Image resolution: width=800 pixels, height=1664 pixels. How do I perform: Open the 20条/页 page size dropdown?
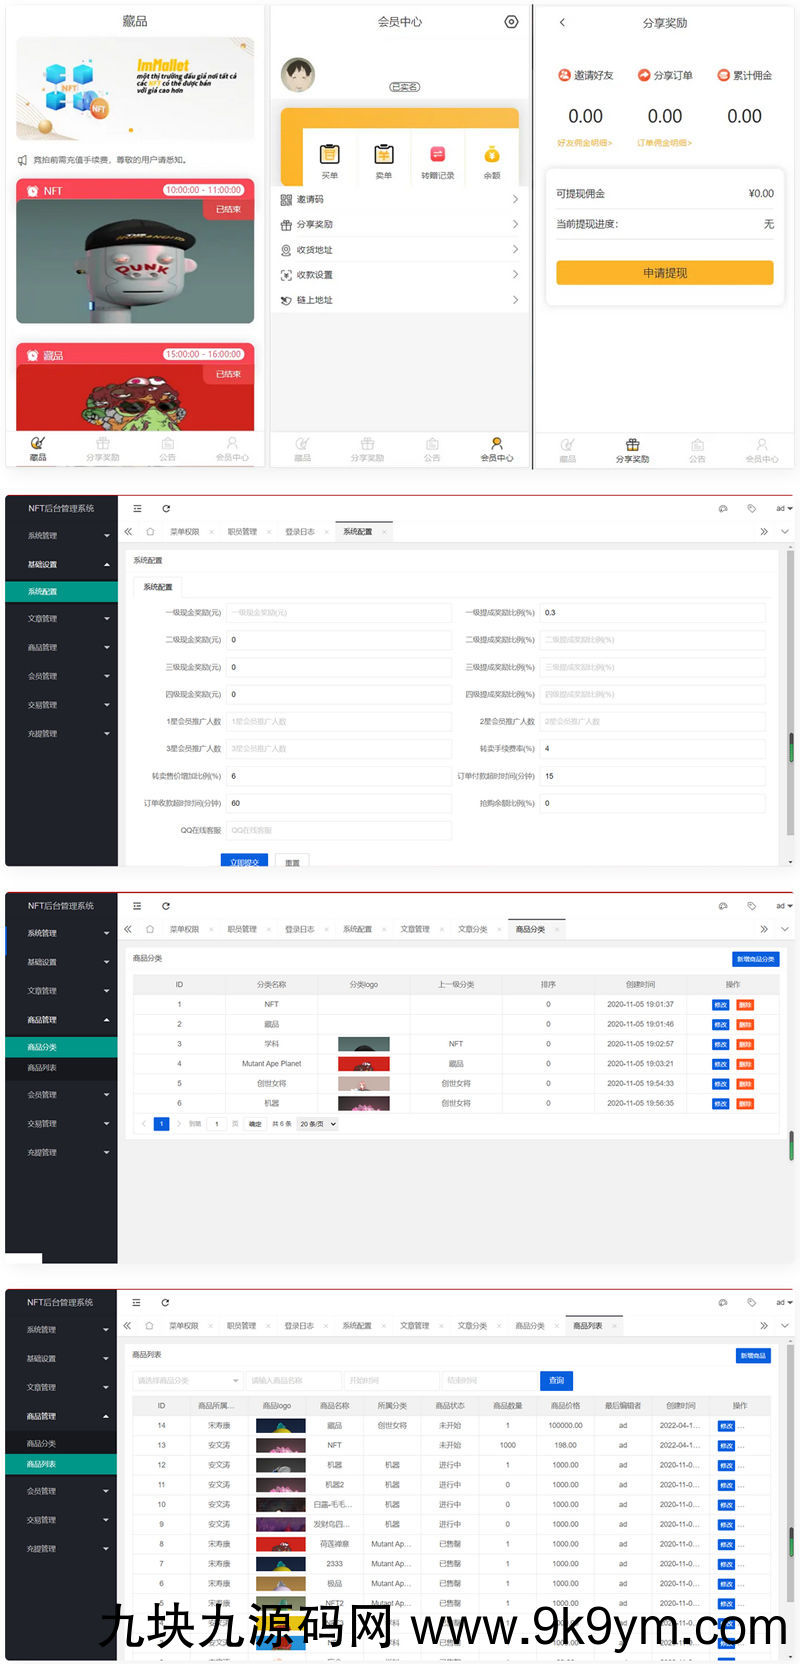(318, 1124)
